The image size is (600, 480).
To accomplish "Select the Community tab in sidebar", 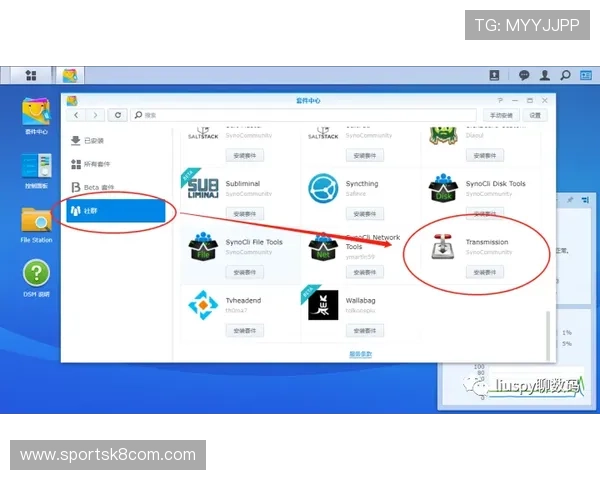I will (113, 211).
